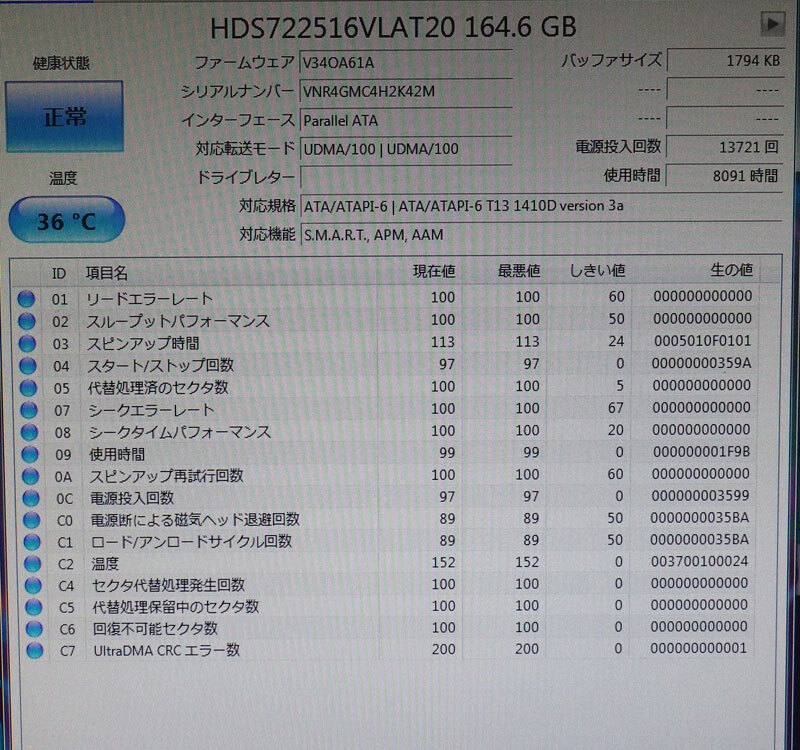
Task: Click the interface field Parallel ATA
Action: pyautogui.click(x=406, y=121)
